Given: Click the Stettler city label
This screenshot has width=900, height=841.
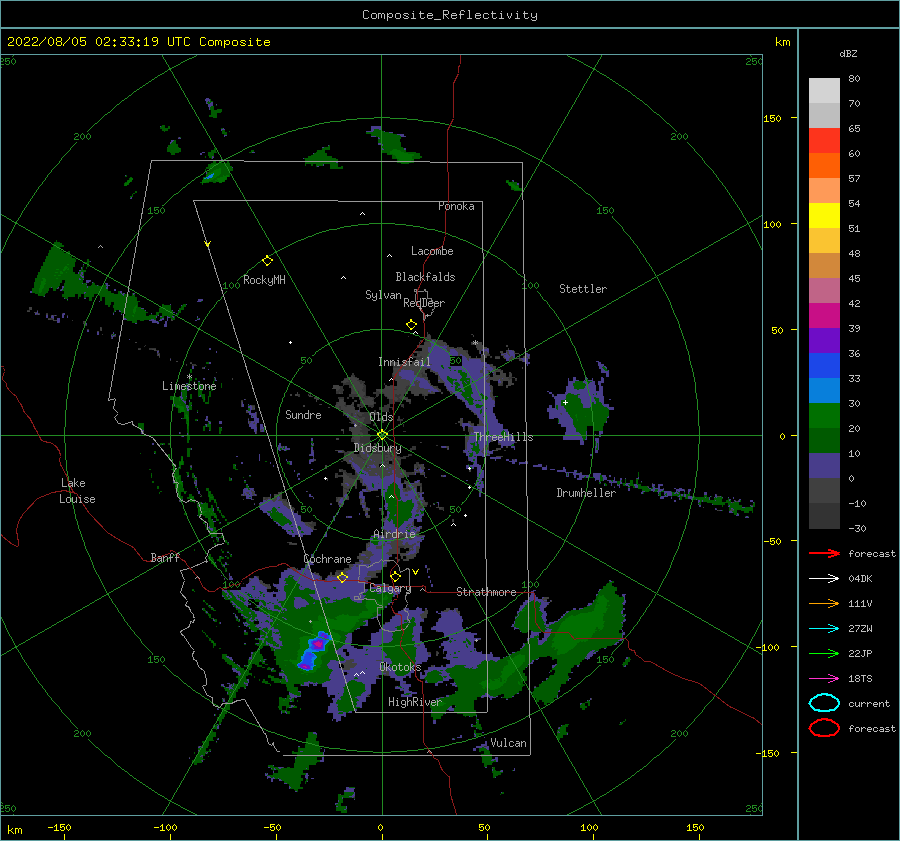Looking at the screenshot, I should (x=583, y=289).
